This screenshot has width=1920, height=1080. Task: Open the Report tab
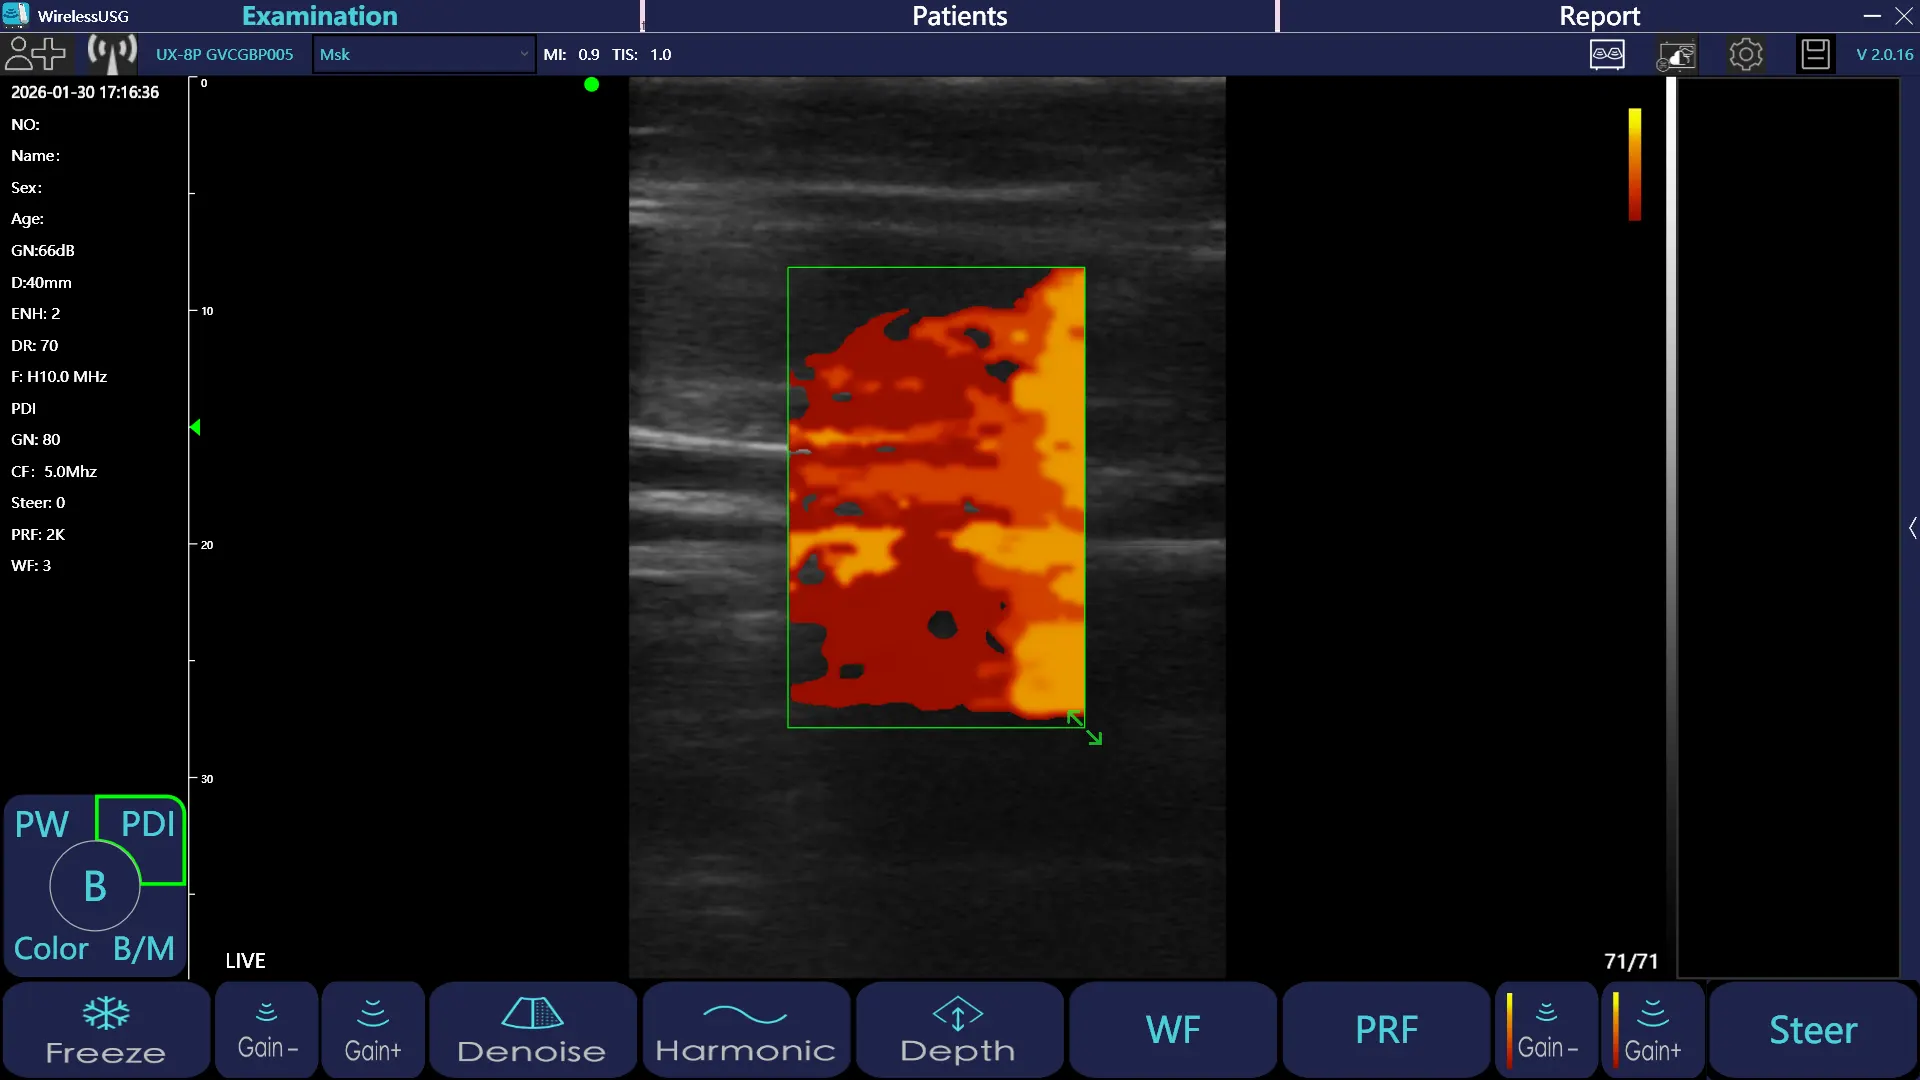pos(1598,16)
